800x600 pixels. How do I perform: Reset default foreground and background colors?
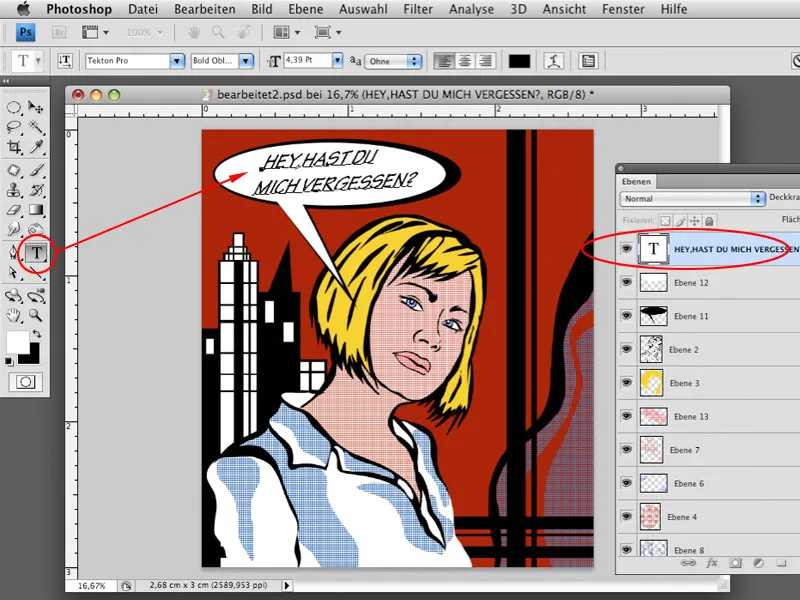(x=9, y=362)
